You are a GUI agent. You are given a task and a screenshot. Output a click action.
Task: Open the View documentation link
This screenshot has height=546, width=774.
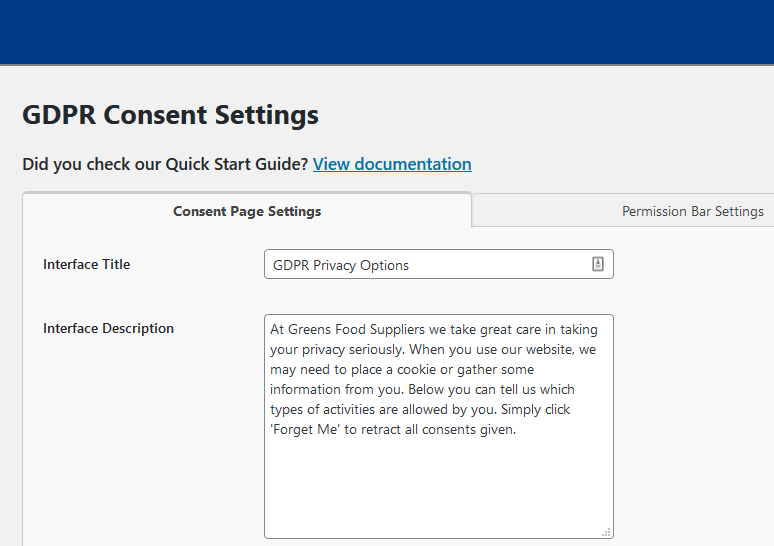tap(392, 164)
